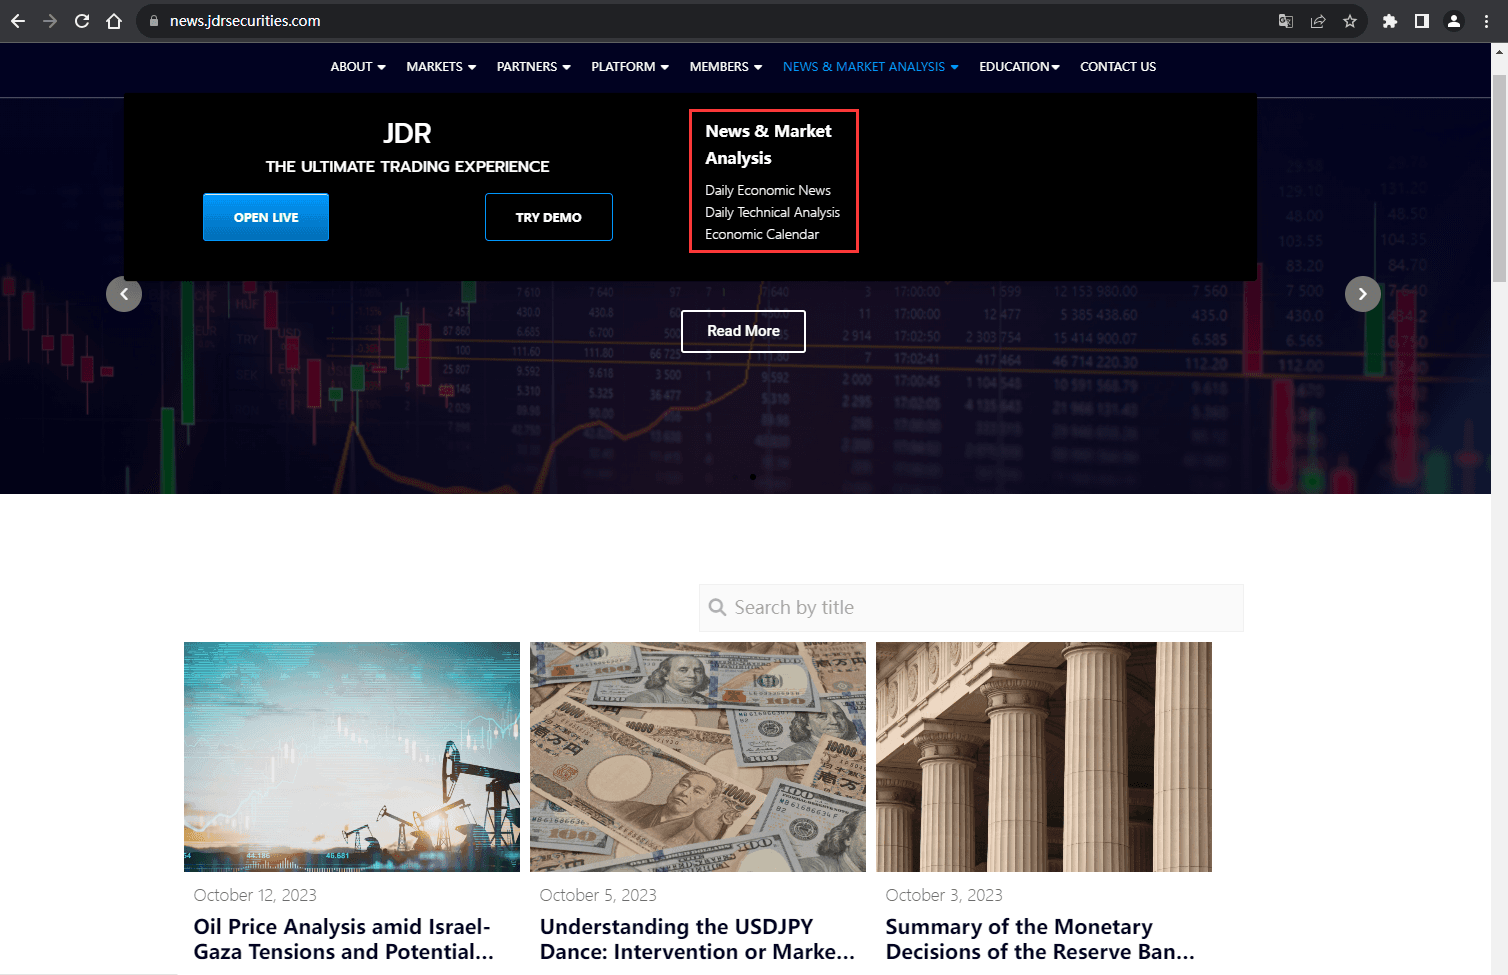Click the Search by title field
Screen dimensions: 1508x975
pos(971,607)
